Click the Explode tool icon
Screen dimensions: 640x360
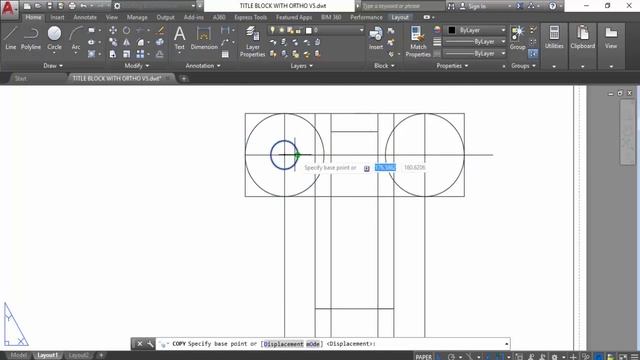160,42
